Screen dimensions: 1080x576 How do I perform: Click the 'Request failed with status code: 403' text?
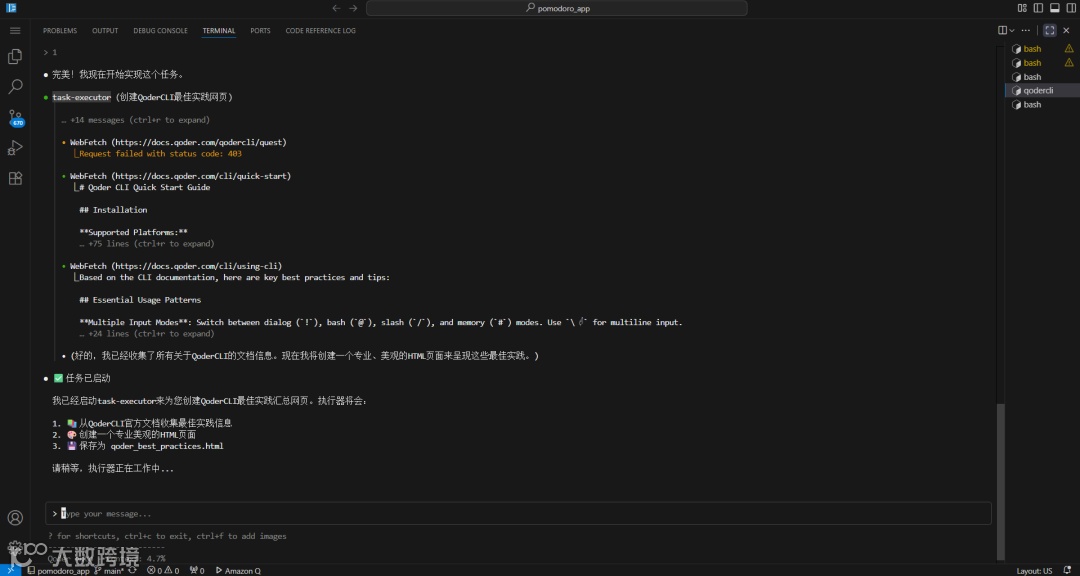160,154
